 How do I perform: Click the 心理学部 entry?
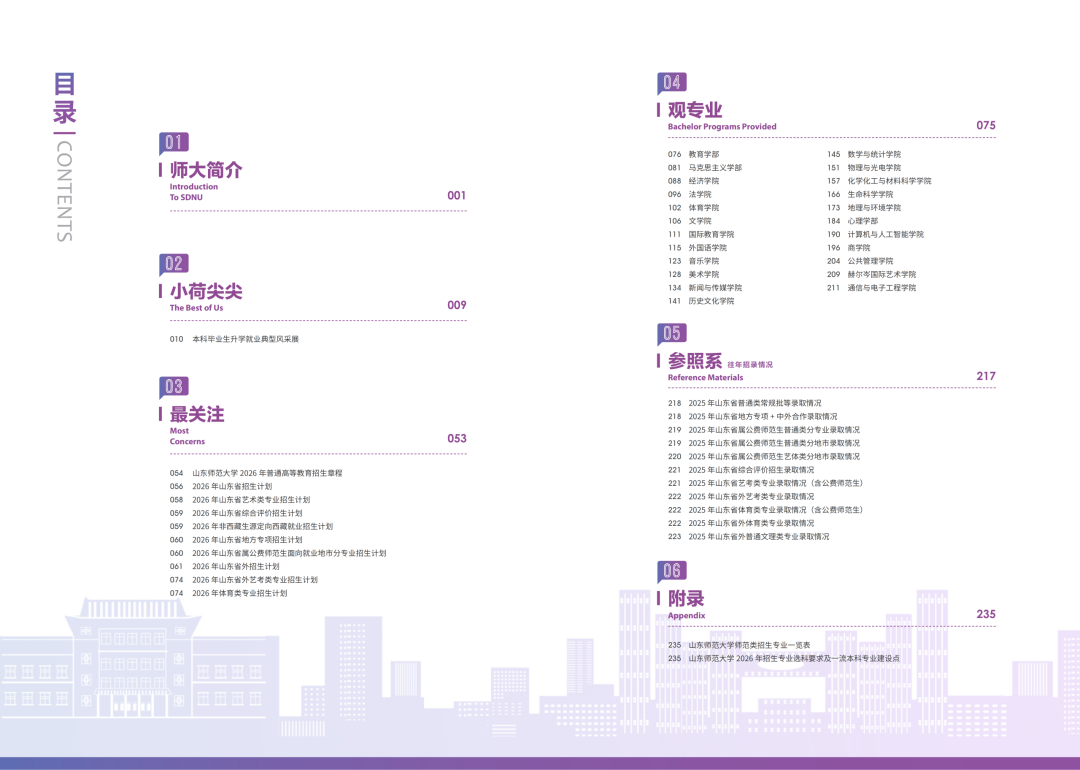tap(853, 221)
